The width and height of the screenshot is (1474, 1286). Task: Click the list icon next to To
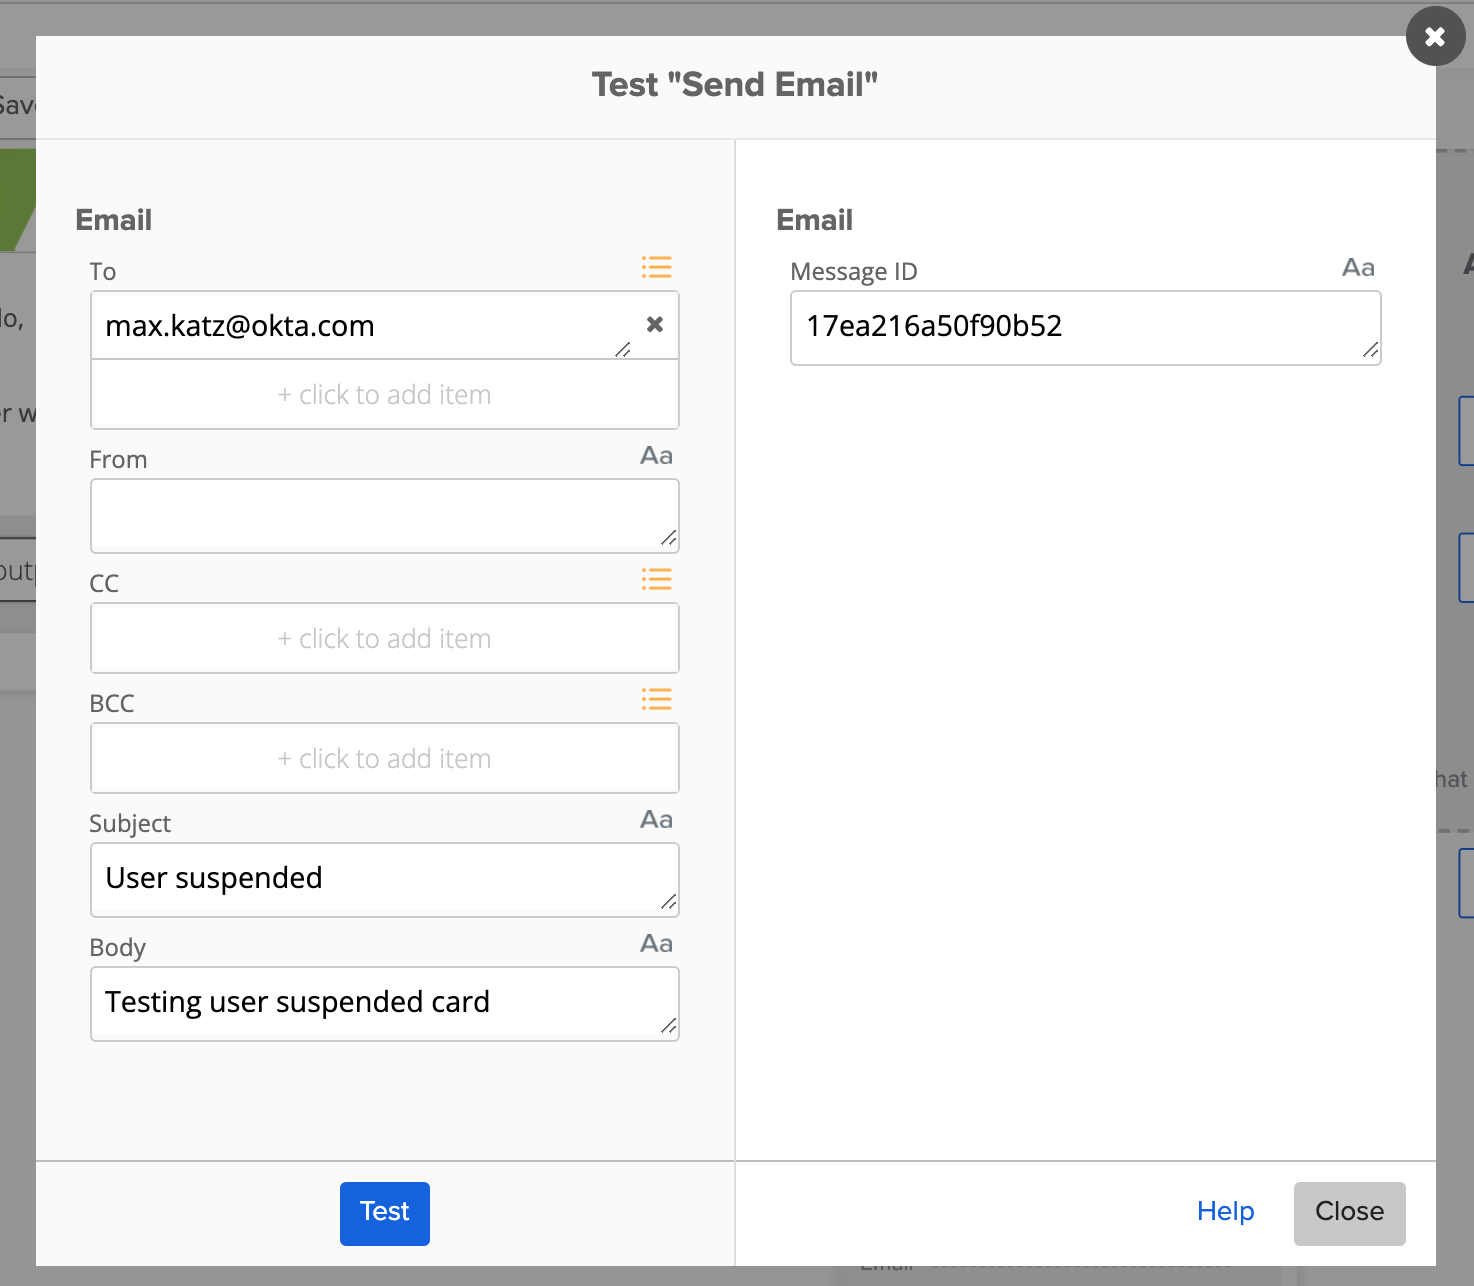pos(656,267)
